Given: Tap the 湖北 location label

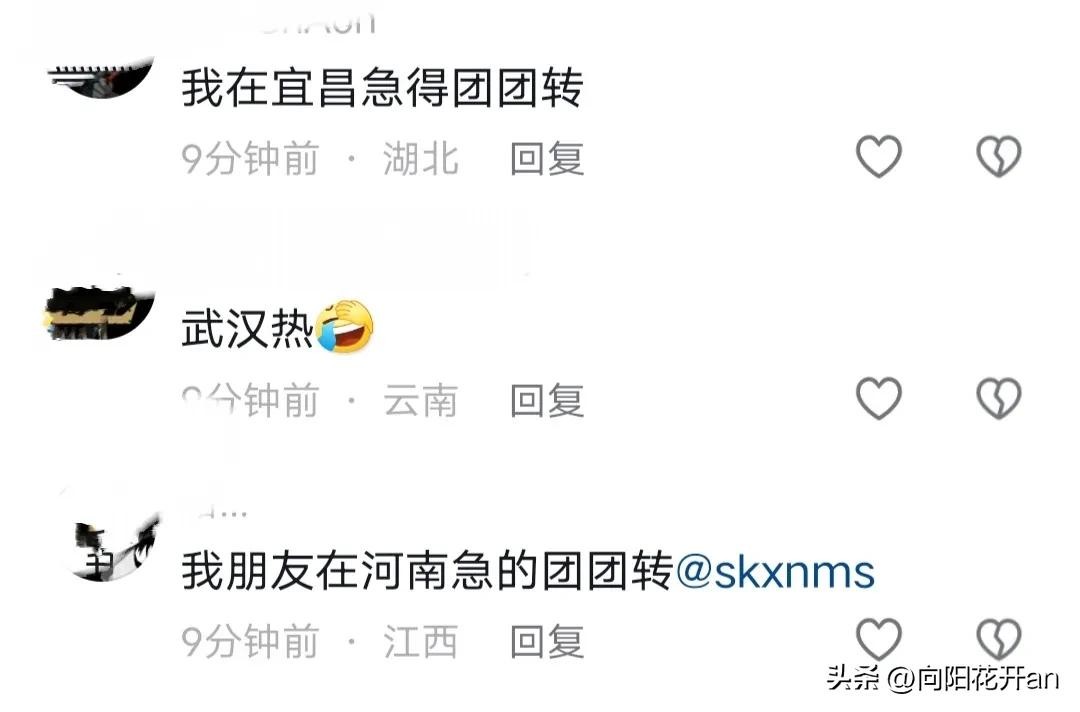Looking at the screenshot, I should [x=421, y=158].
